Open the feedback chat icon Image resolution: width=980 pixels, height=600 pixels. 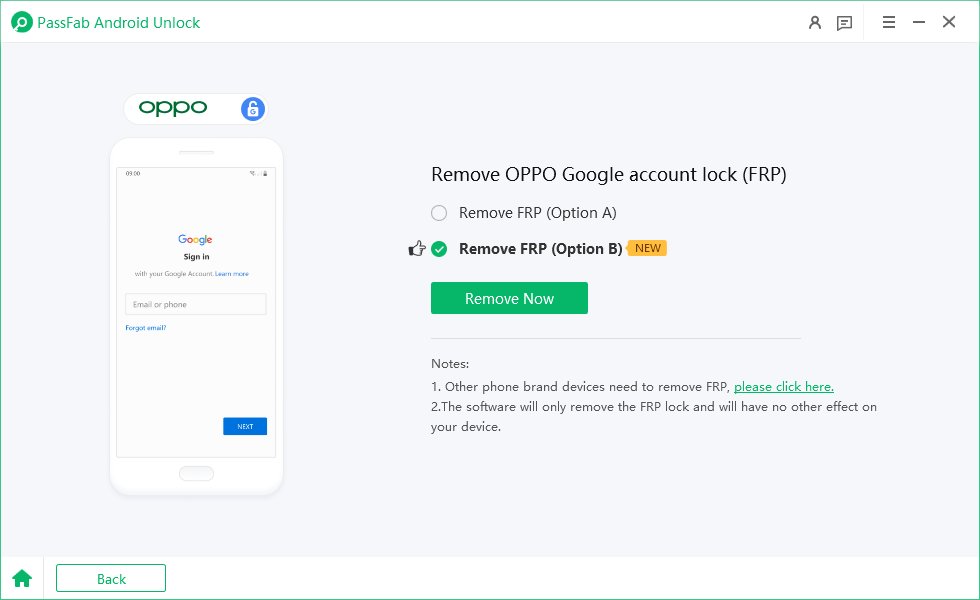point(844,21)
